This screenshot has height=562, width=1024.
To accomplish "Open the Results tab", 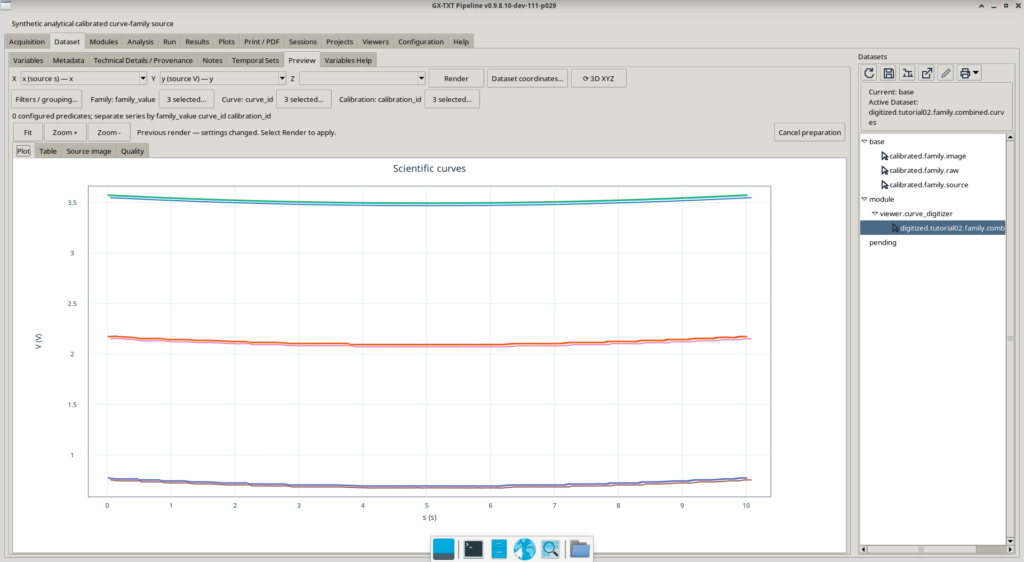I will coord(197,42).
